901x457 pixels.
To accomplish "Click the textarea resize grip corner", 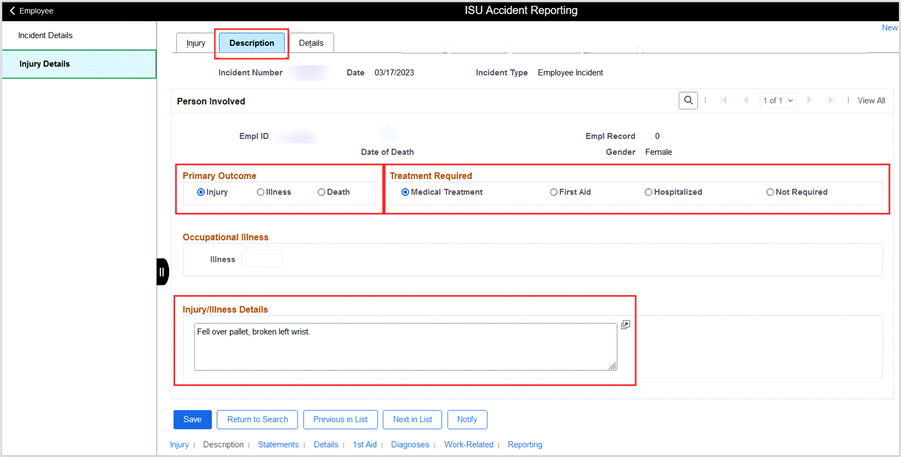I will 613,366.
